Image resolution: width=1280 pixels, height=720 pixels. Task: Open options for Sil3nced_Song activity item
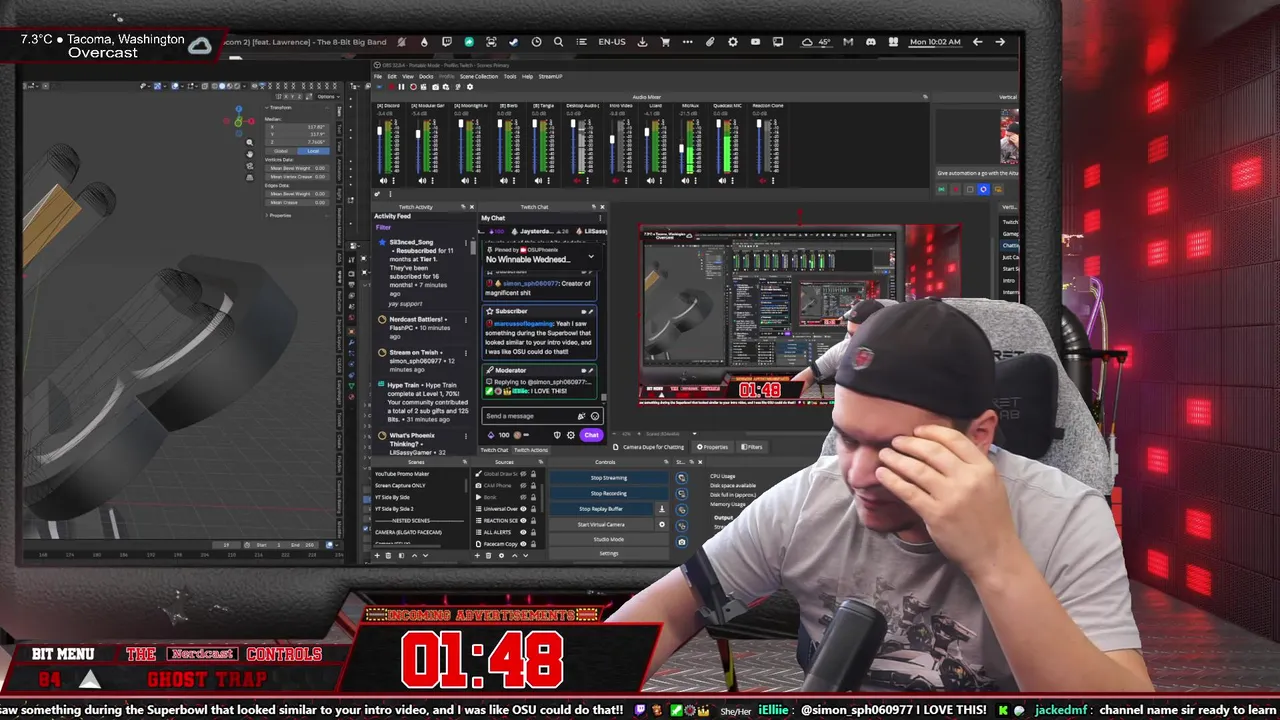pos(466,243)
